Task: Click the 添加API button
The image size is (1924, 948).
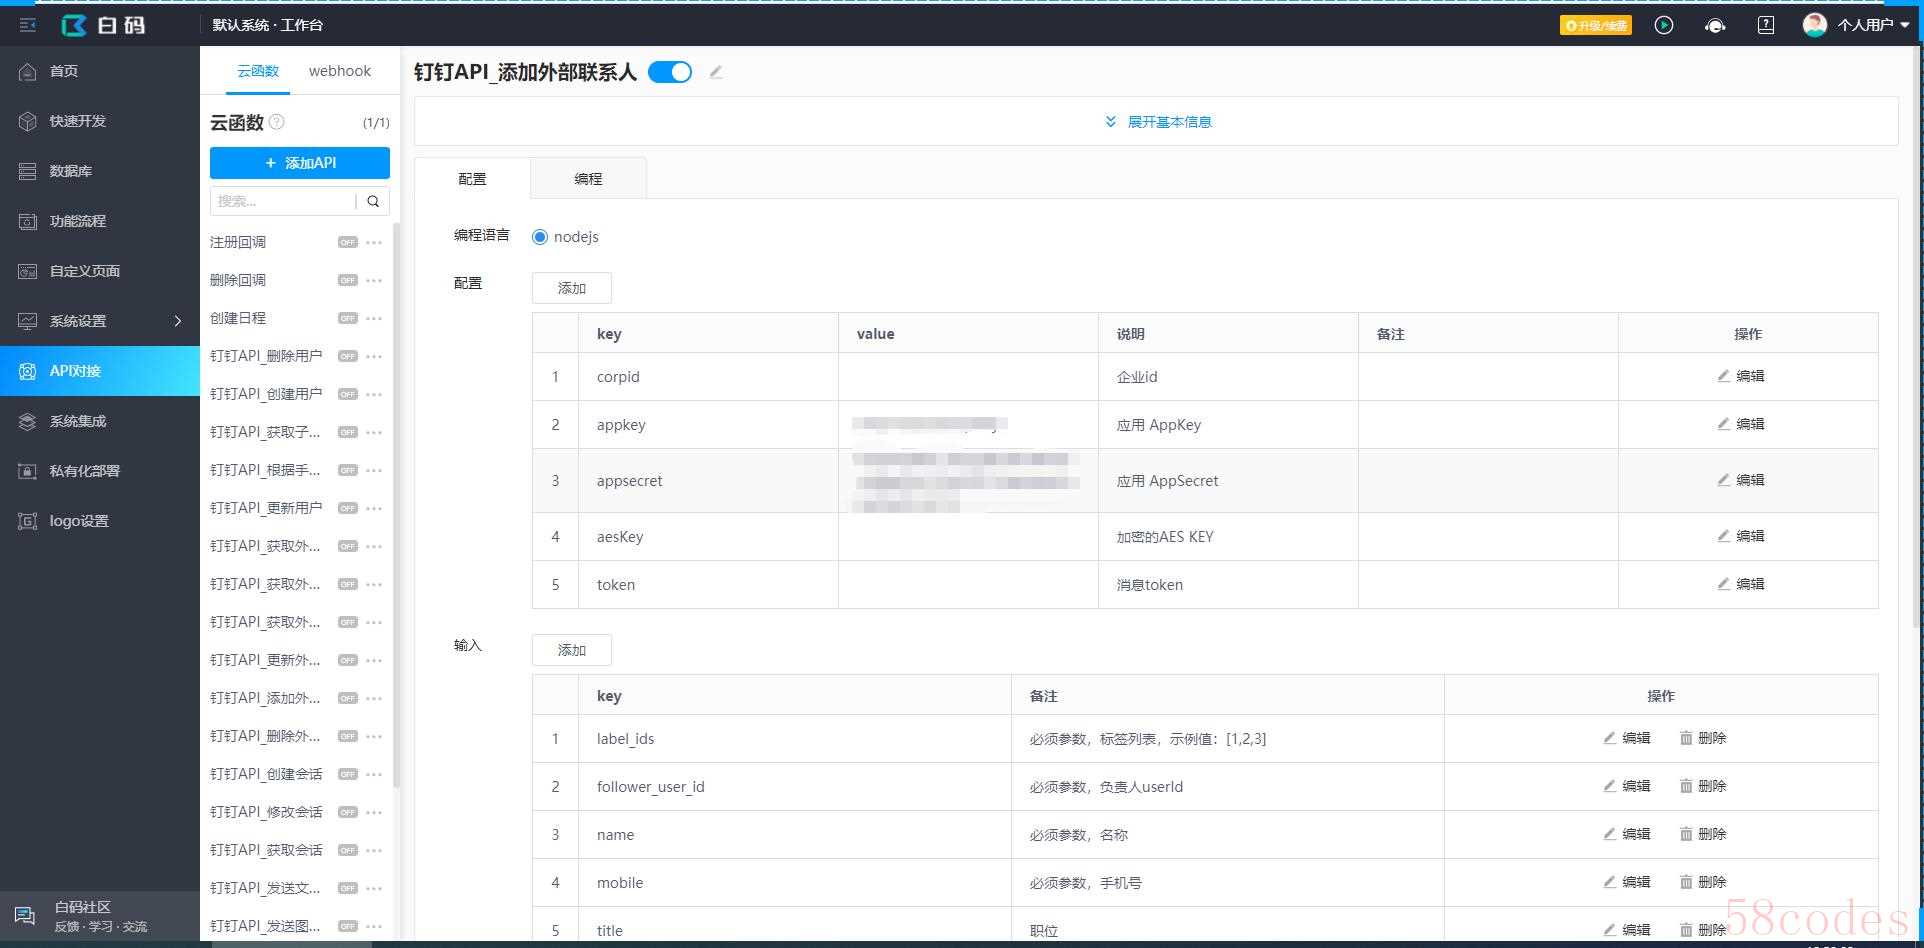Action: click(300, 163)
